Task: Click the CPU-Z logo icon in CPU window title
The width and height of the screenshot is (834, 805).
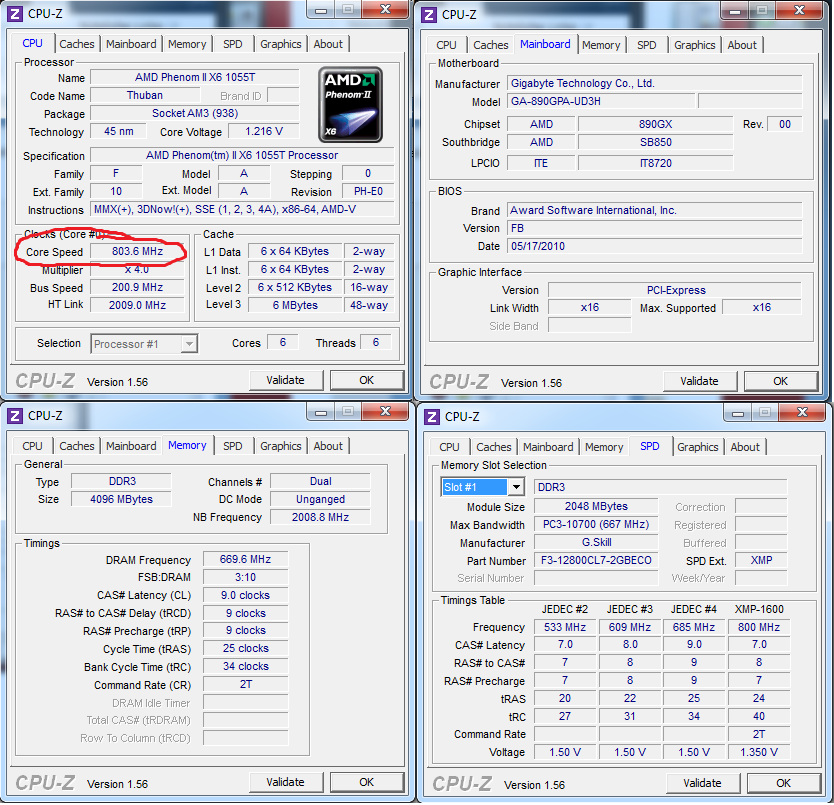Action: pos(15,14)
